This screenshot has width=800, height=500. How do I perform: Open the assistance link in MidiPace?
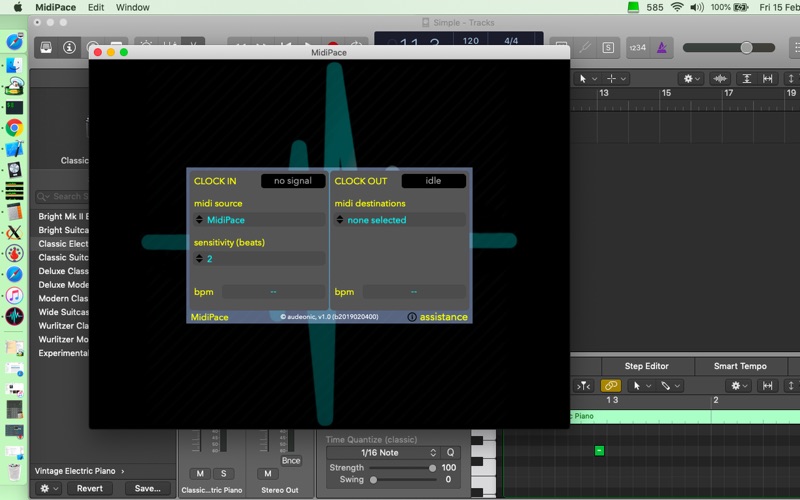click(x=443, y=317)
